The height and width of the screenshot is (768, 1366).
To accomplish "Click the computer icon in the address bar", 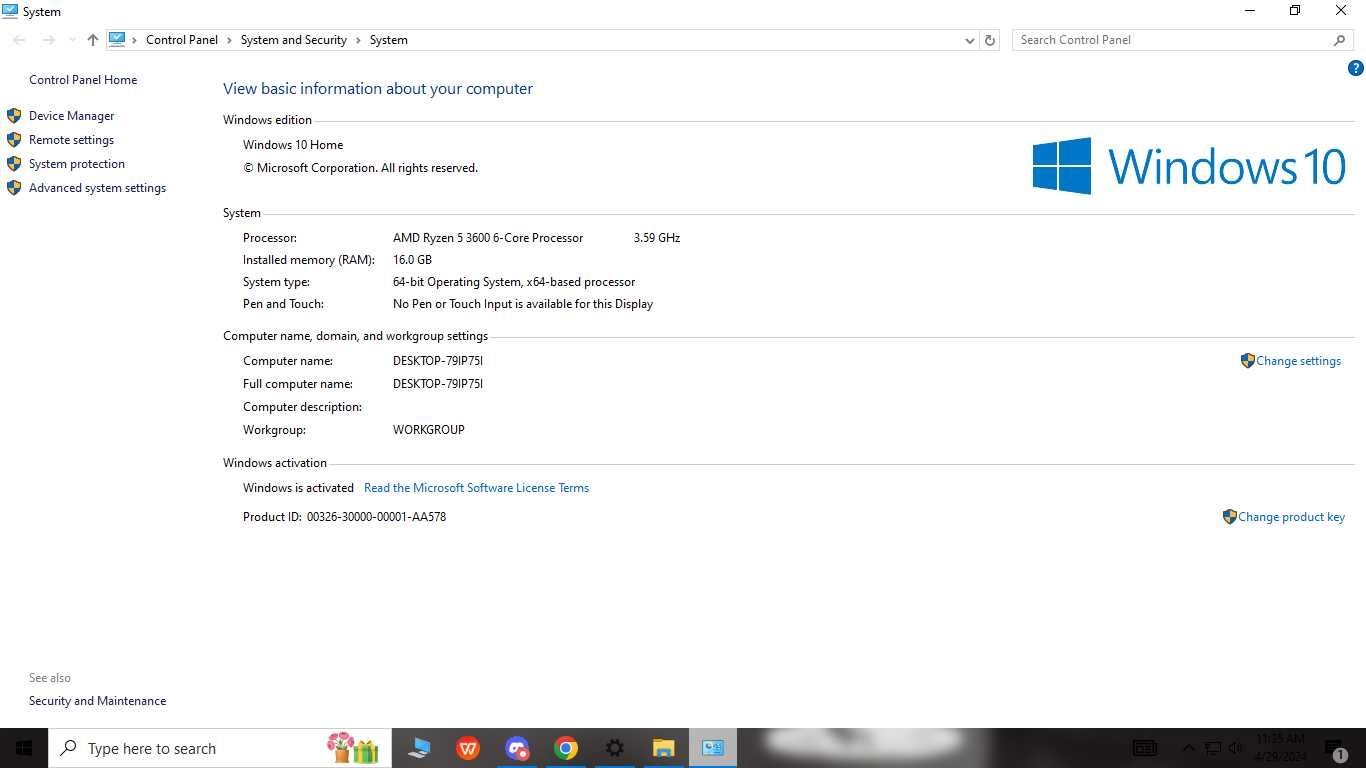I will [x=117, y=40].
